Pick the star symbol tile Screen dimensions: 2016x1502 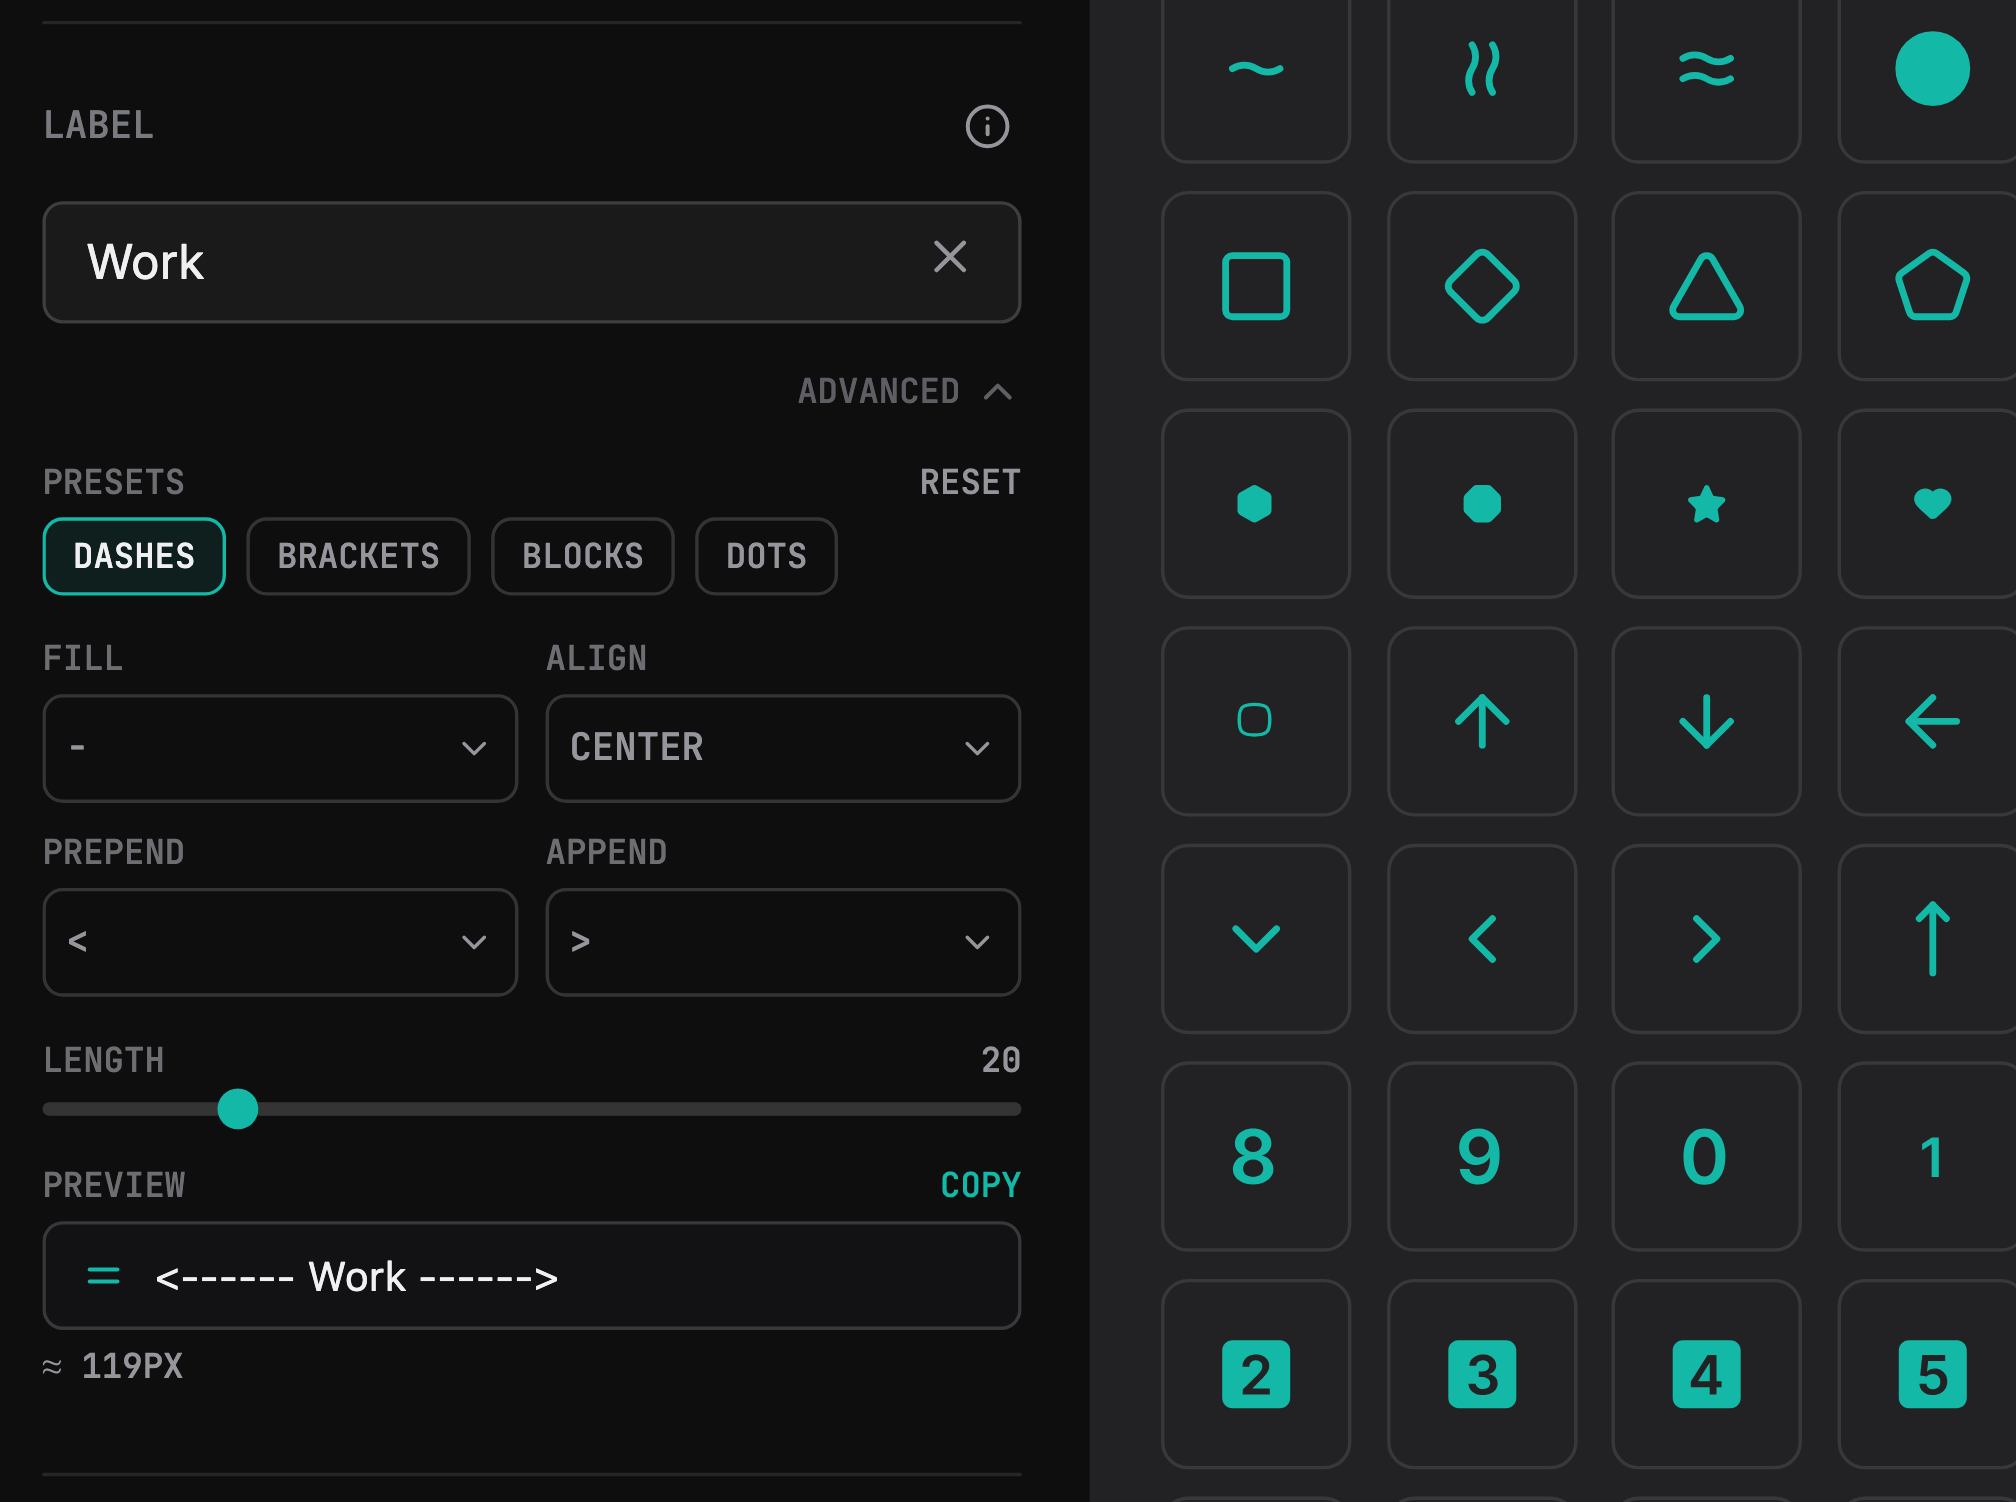tap(1707, 504)
